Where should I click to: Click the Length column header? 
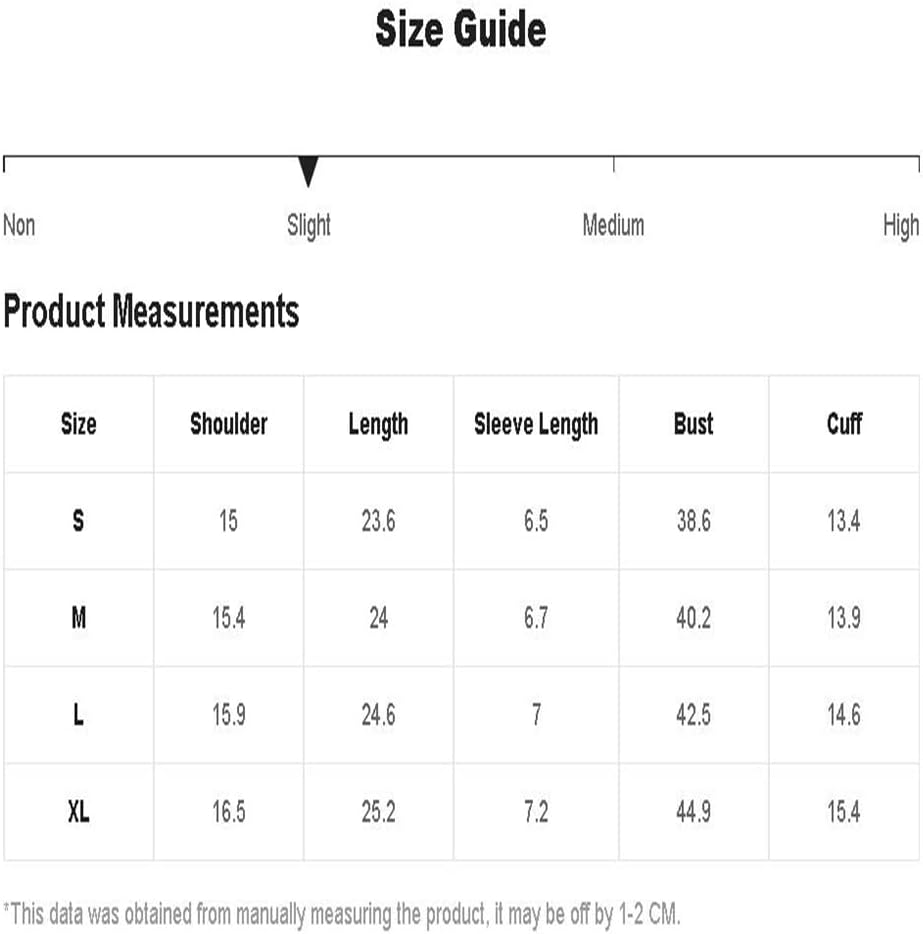click(378, 425)
